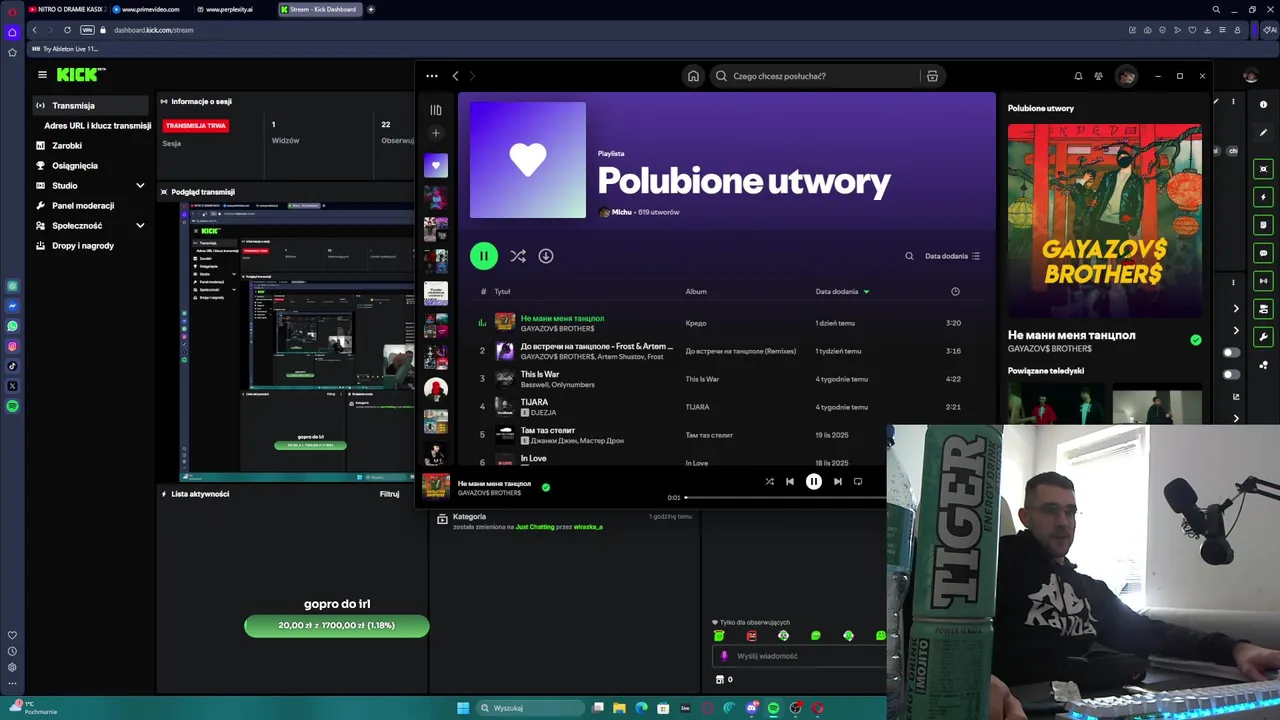Search within the liked songs playlist
This screenshot has height=720, width=1280.
click(909, 256)
